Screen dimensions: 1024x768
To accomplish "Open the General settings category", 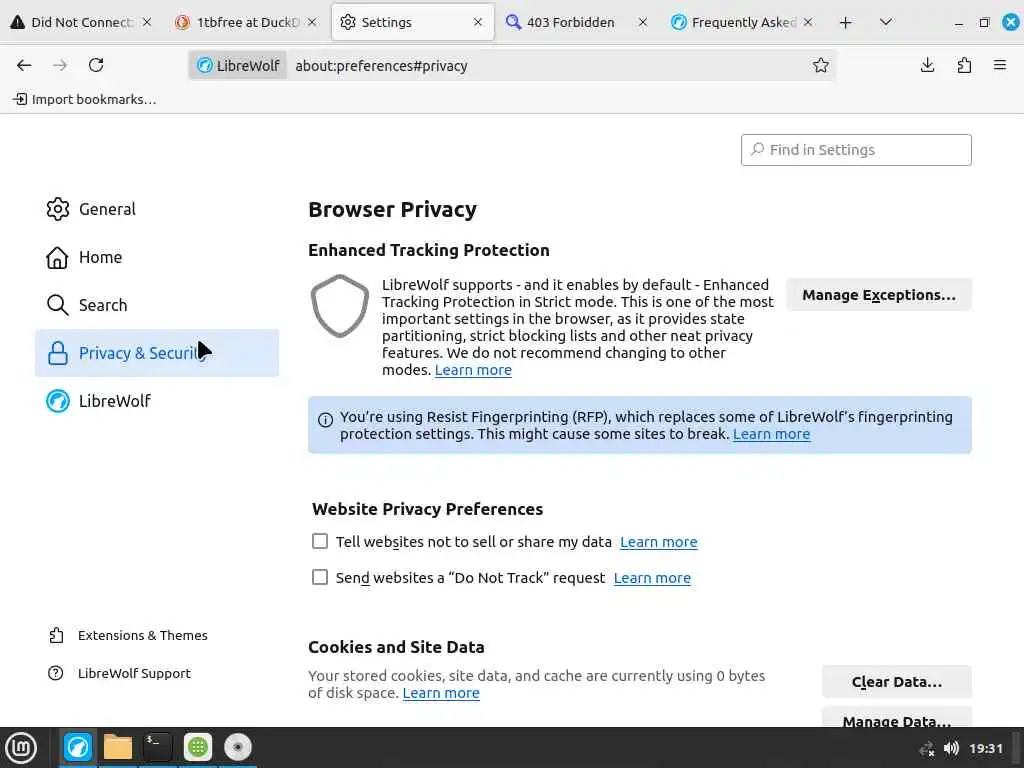I will point(157,210).
